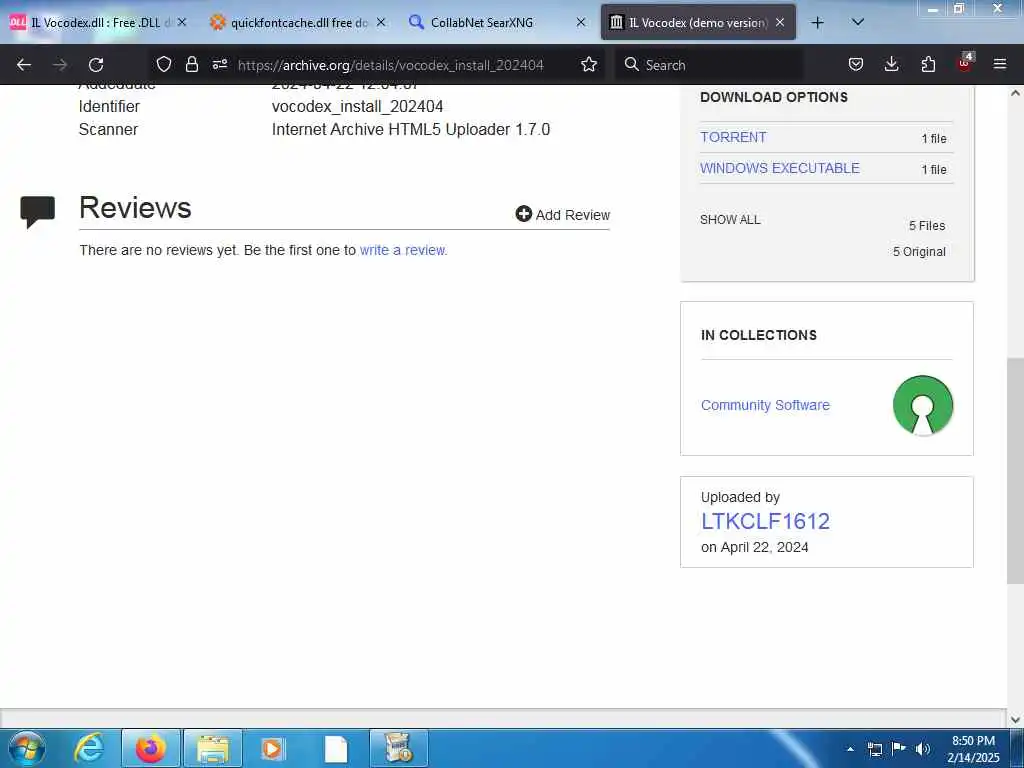The width and height of the screenshot is (1024, 768).
Task: Open the Community Software collection link
Action: coord(765,405)
